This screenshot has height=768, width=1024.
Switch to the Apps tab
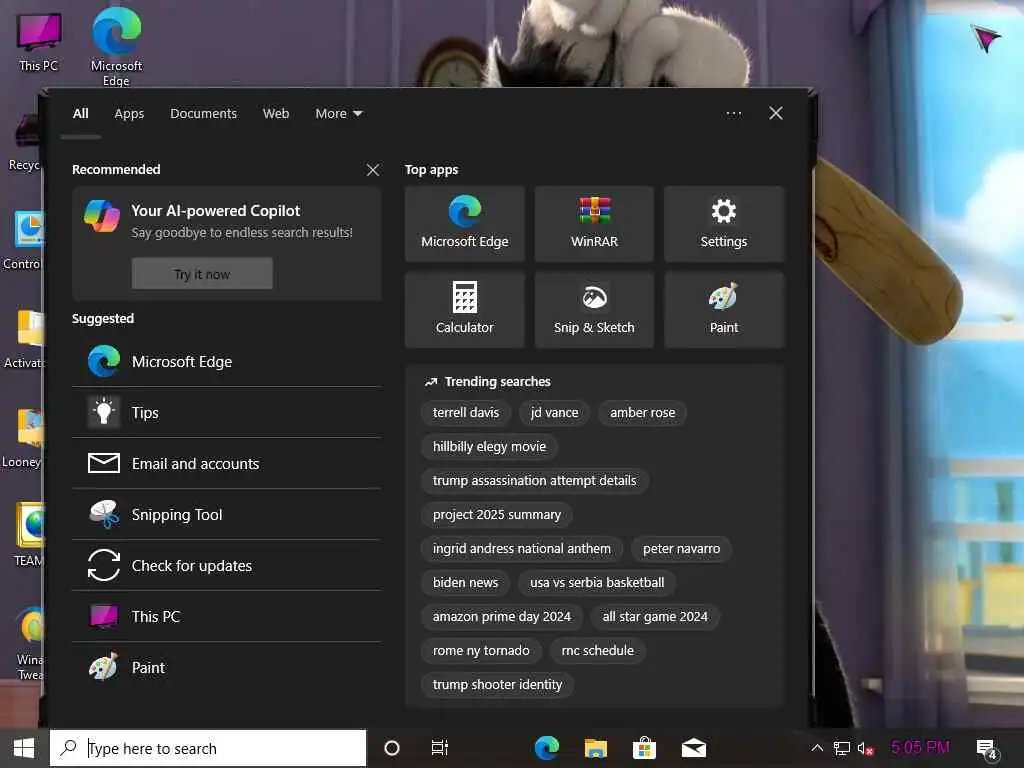(x=129, y=114)
